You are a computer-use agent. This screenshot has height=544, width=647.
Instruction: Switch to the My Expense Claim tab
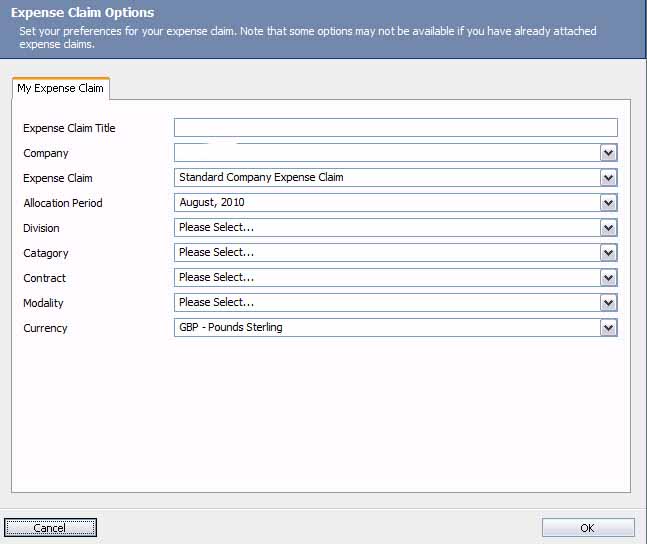[x=60, y=88]
